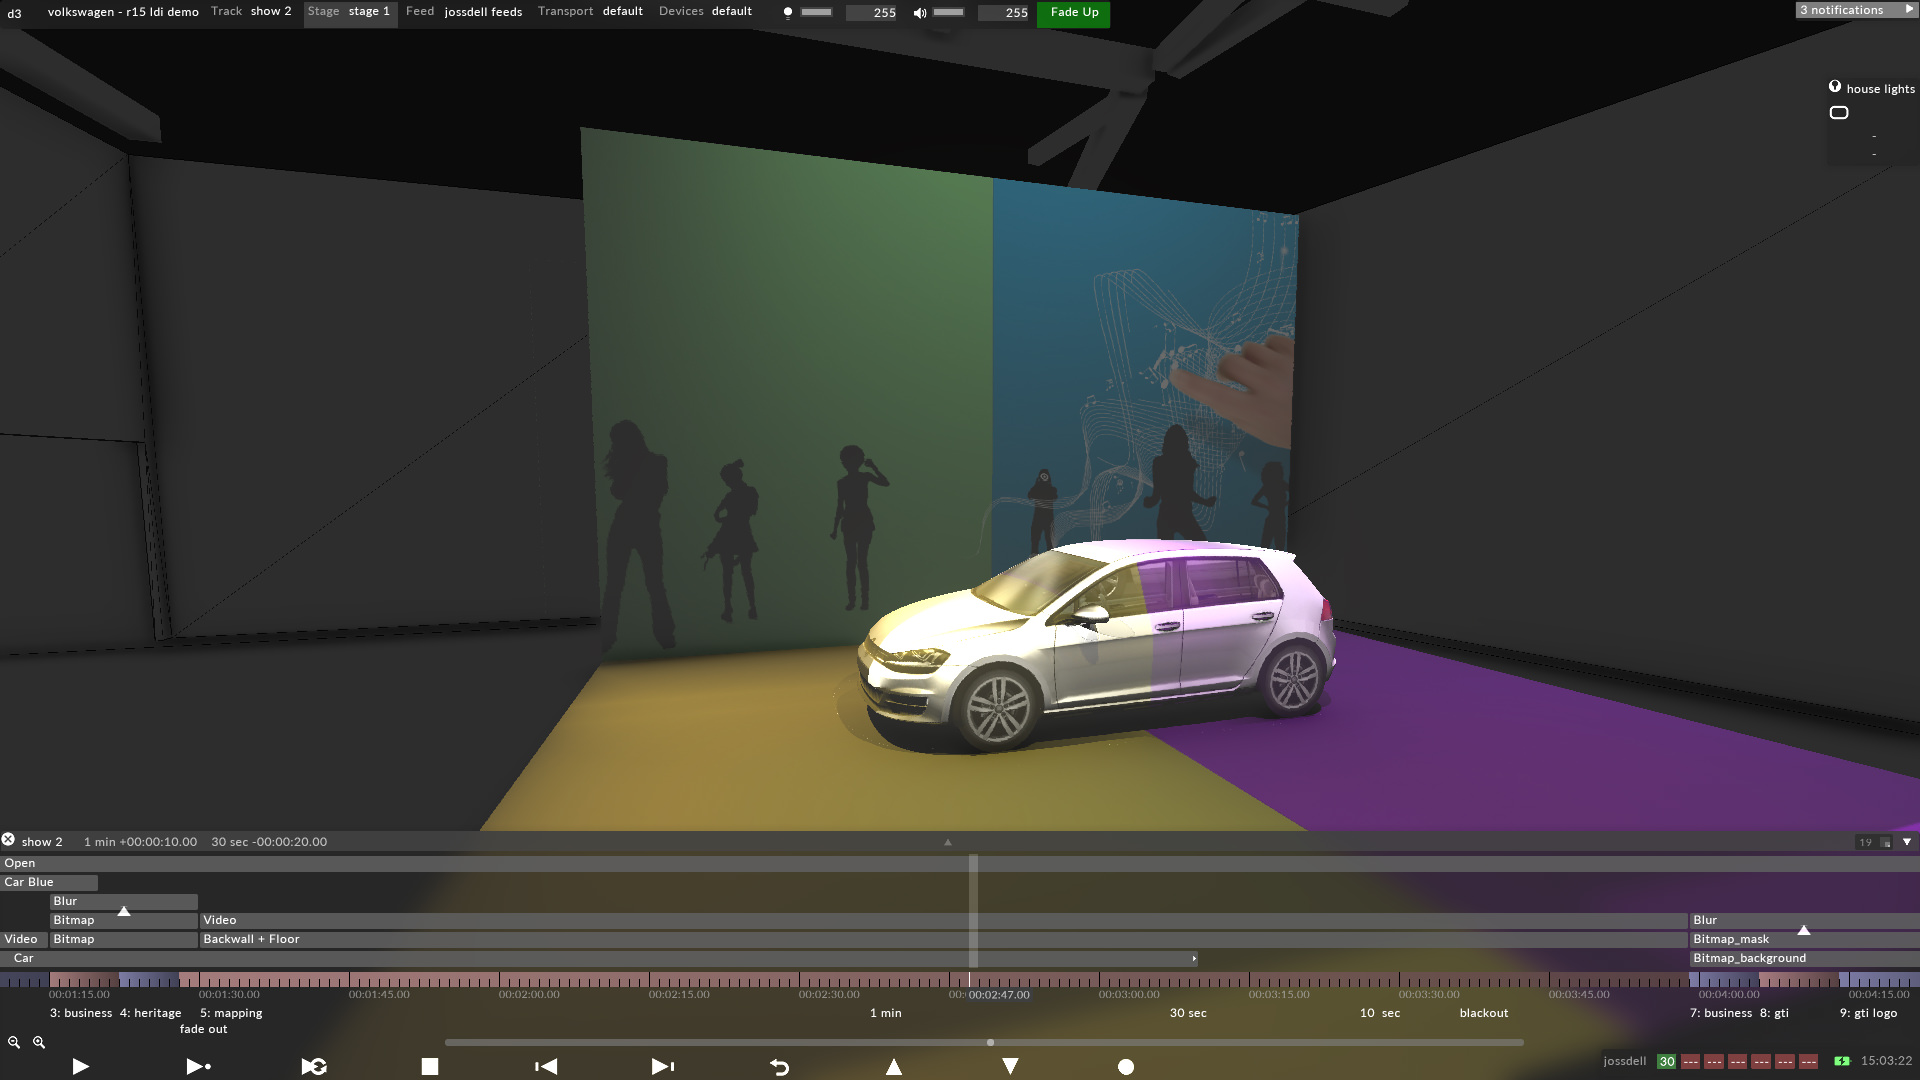
Task: Open the Stage stage 1 menu
Action: click(349, 12)
